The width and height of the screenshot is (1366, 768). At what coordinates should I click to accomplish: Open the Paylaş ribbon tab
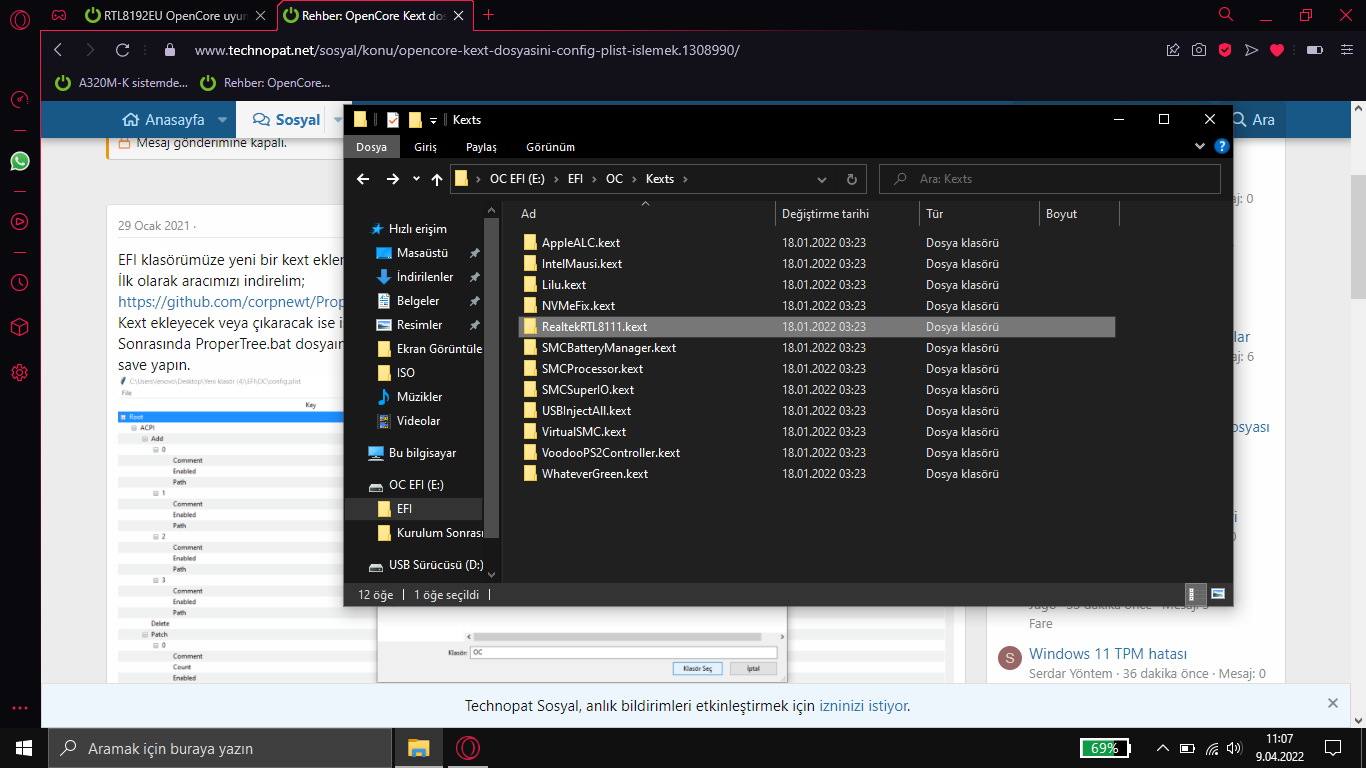click(x=481, y=147)
